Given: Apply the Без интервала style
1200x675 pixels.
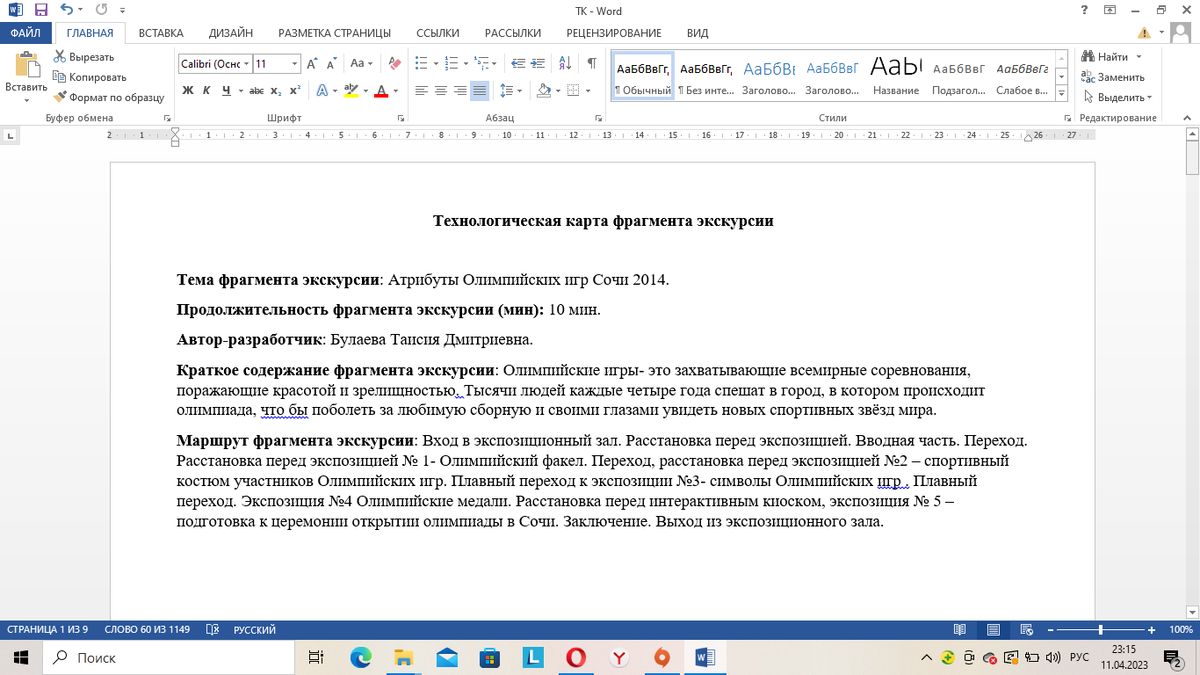Looking at the screenshot, I should [706, 77].
